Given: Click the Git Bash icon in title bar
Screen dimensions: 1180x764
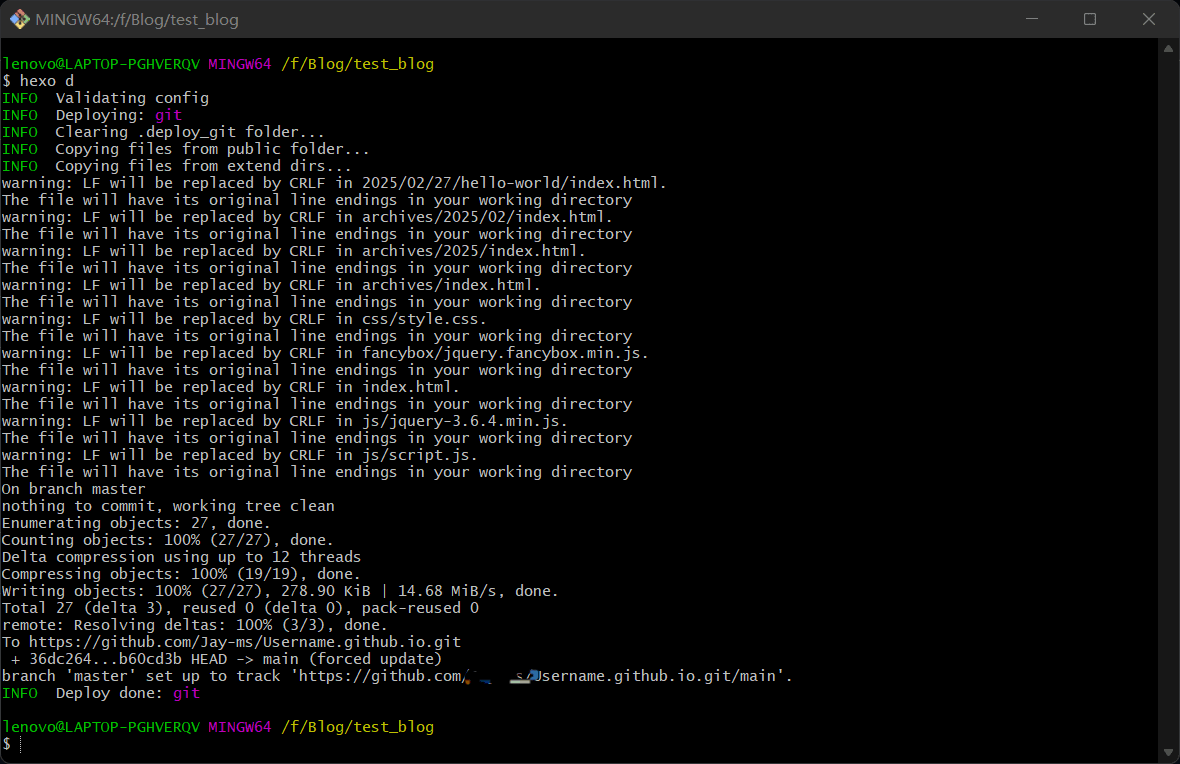Looking at the screenshot, I should click(x=19, y=19).
